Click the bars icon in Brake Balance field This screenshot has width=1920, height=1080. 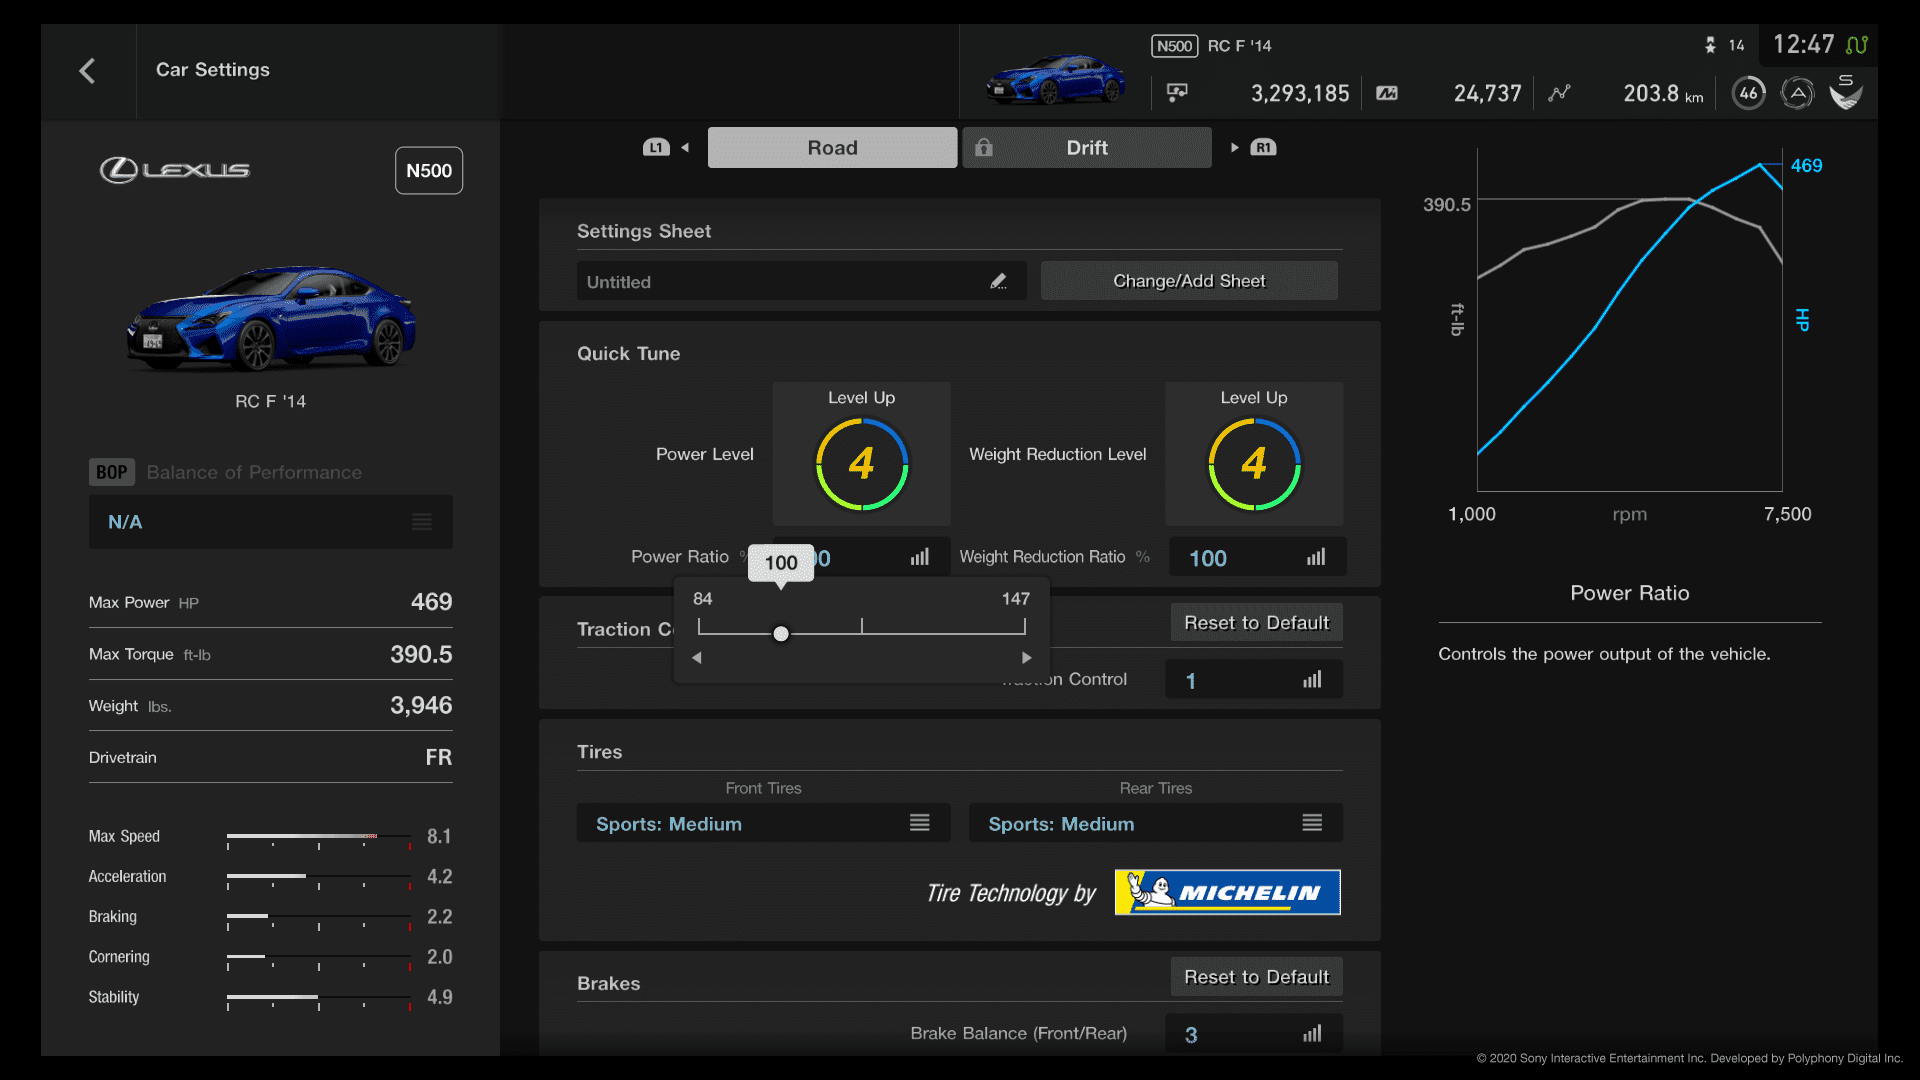(x=1312, y=1034)
